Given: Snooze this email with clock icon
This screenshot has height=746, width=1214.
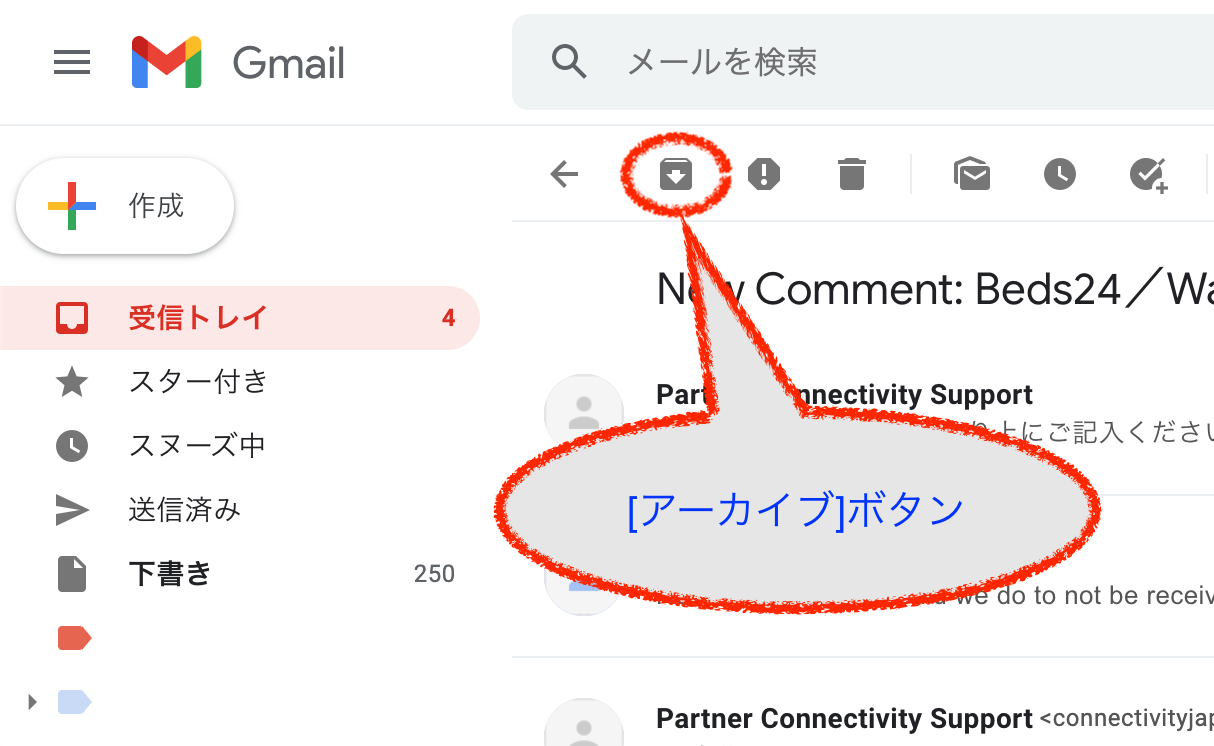Looking at the screenshot, I should point(1060,175).
